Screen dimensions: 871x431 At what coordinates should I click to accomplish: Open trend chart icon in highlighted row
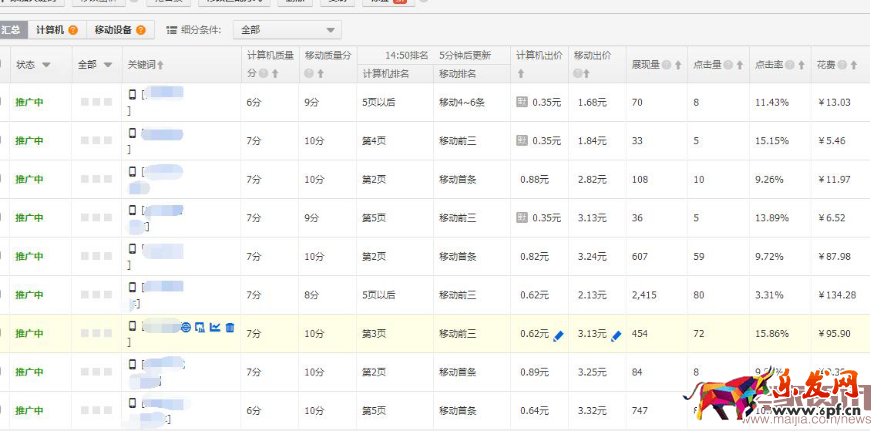click(x=215, y=327)
